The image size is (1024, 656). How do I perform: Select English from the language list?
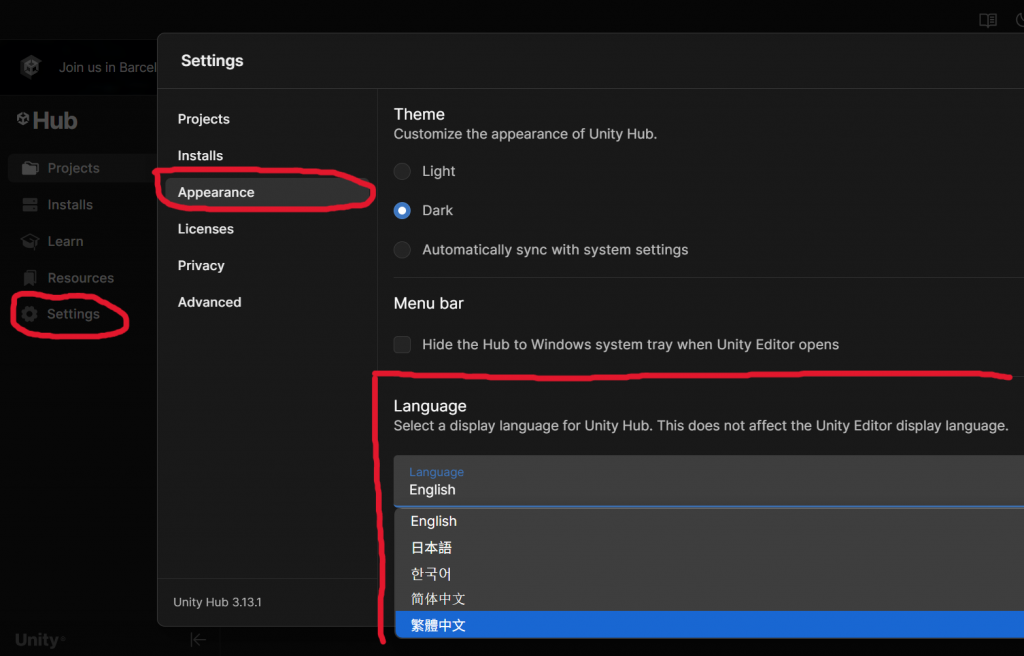tap(709, 521)
